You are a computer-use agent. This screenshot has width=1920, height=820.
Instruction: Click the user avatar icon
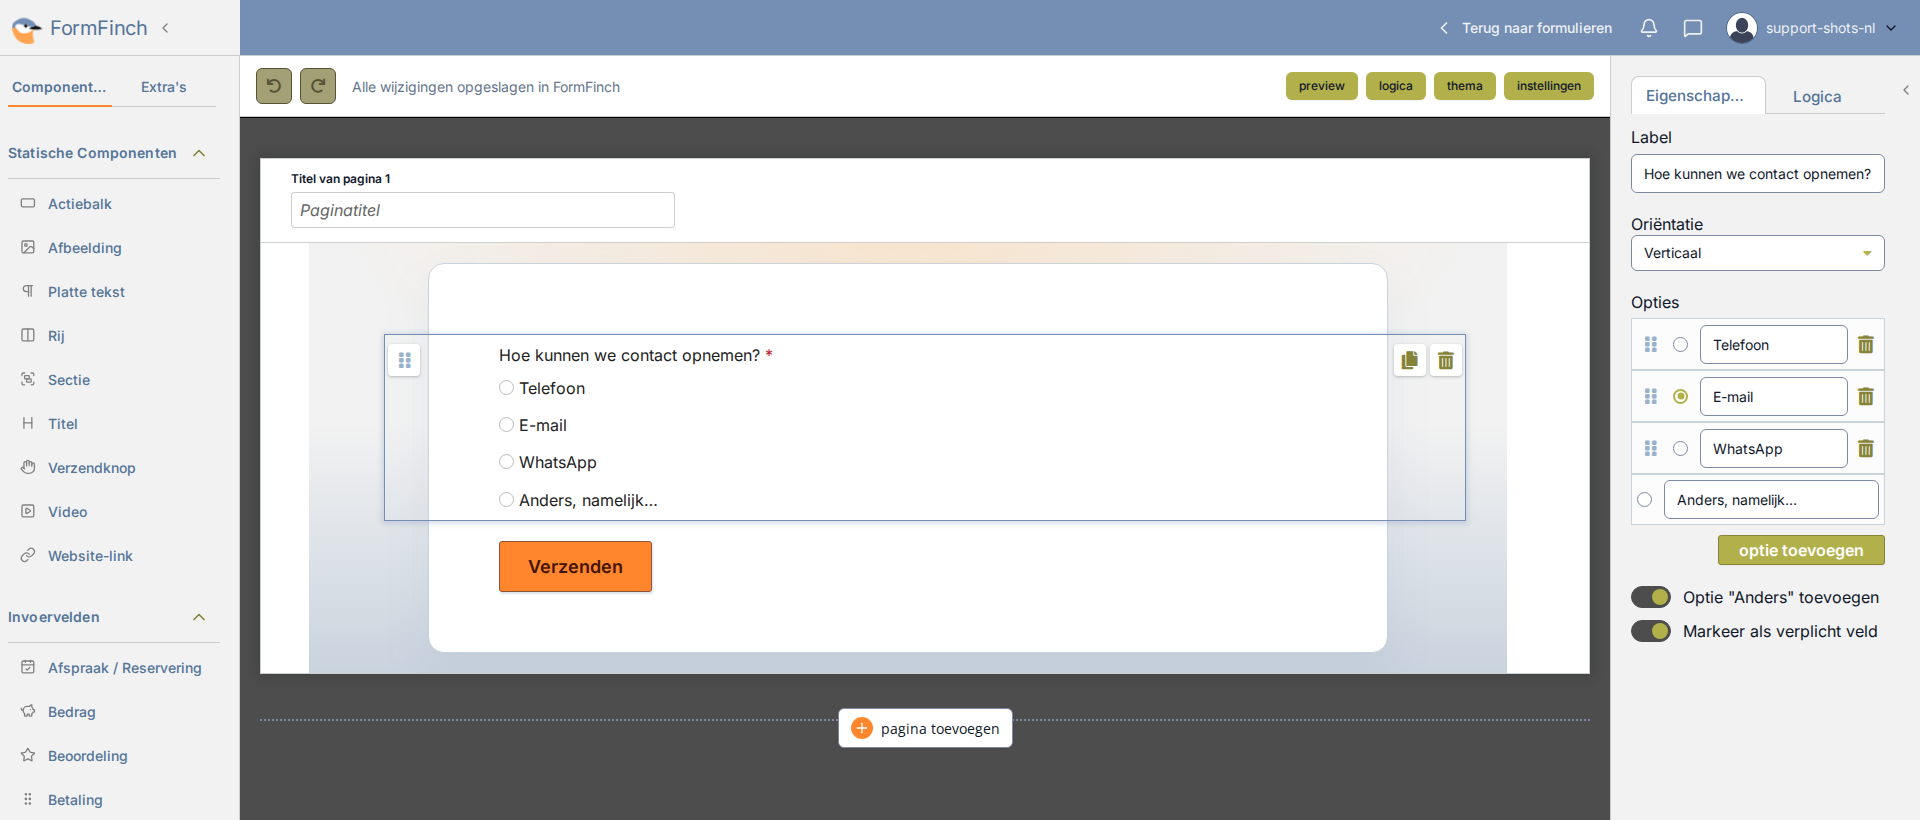(1742, 28)
